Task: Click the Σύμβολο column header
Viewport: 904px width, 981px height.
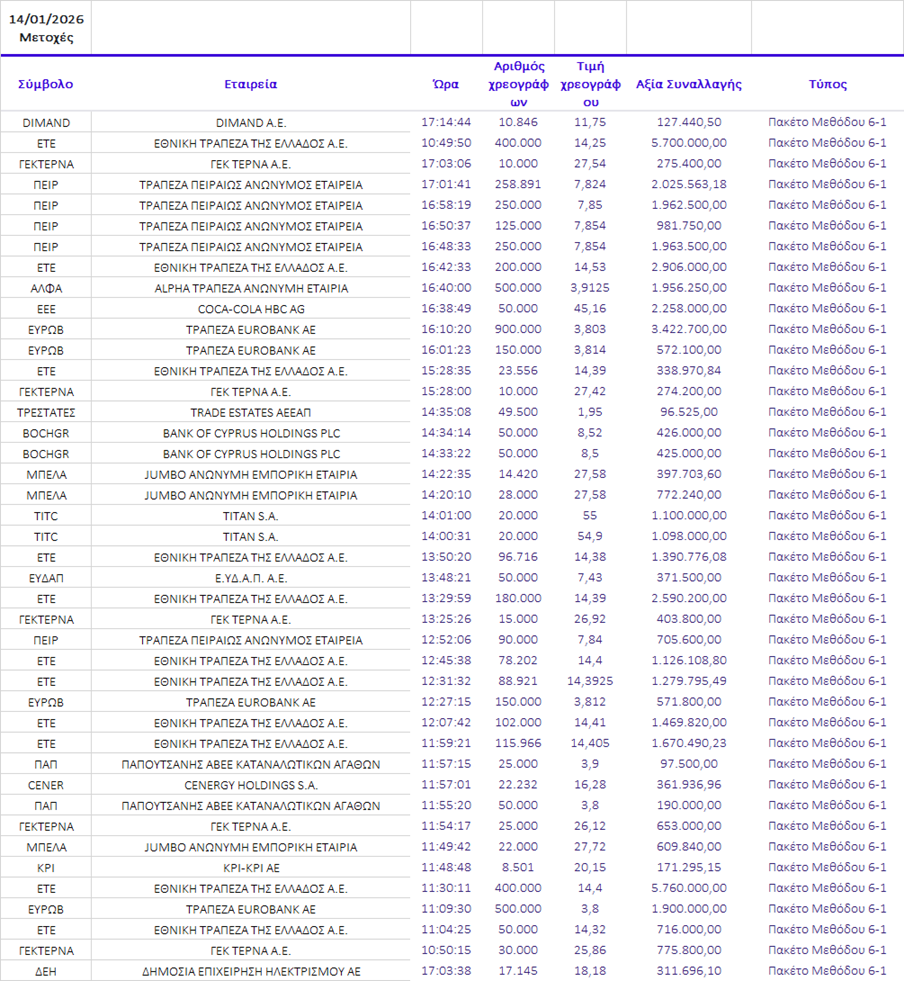Action: pos(46,84)
